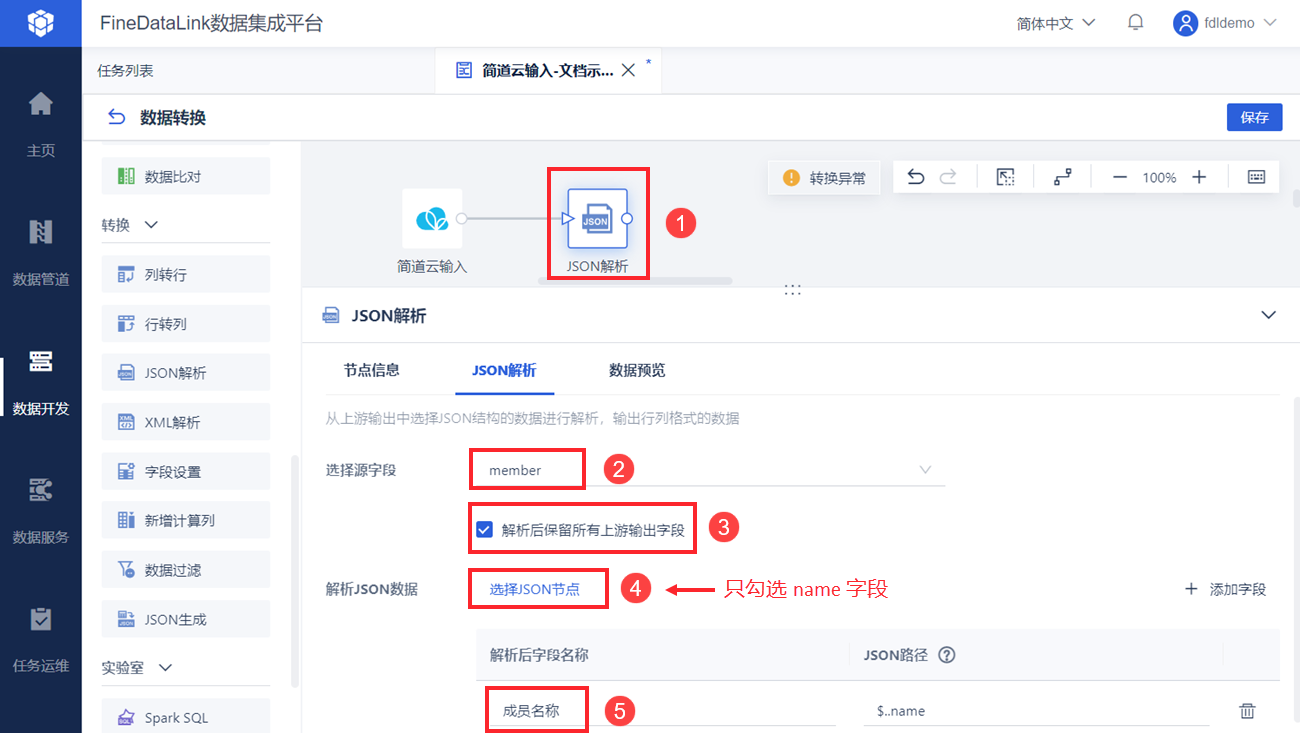Screen dimensions: 1300x733
Task: Collapse the 转换 operator group
Action: pos(151,225)
